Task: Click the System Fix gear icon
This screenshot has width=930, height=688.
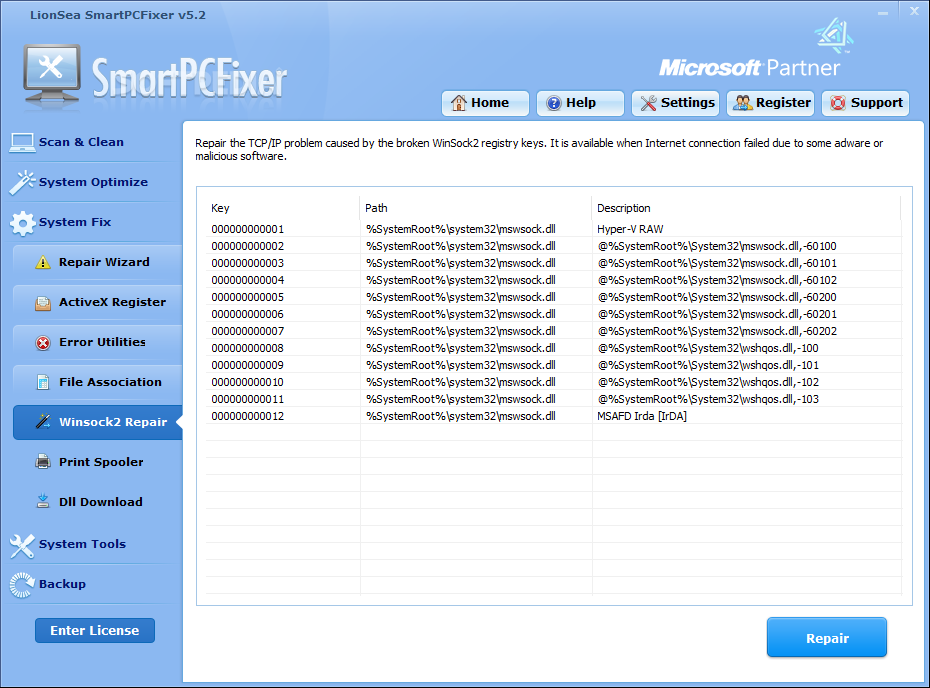Action: tap(23, 223)
